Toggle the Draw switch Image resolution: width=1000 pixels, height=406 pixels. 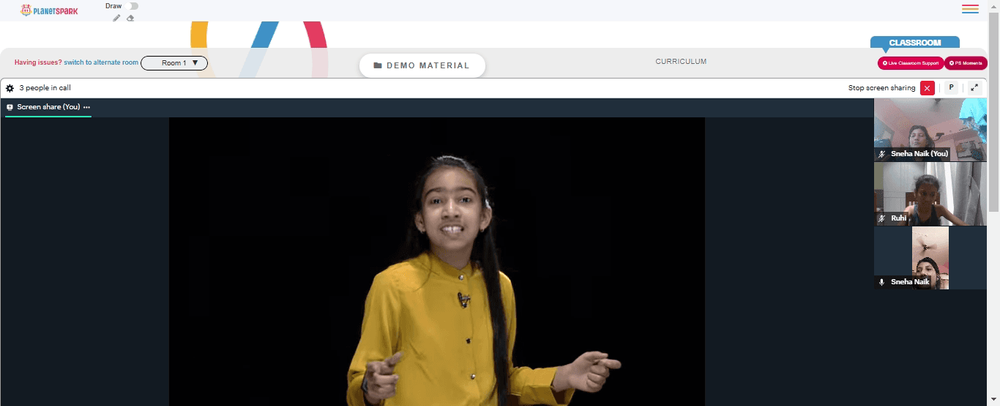[132, 6]
